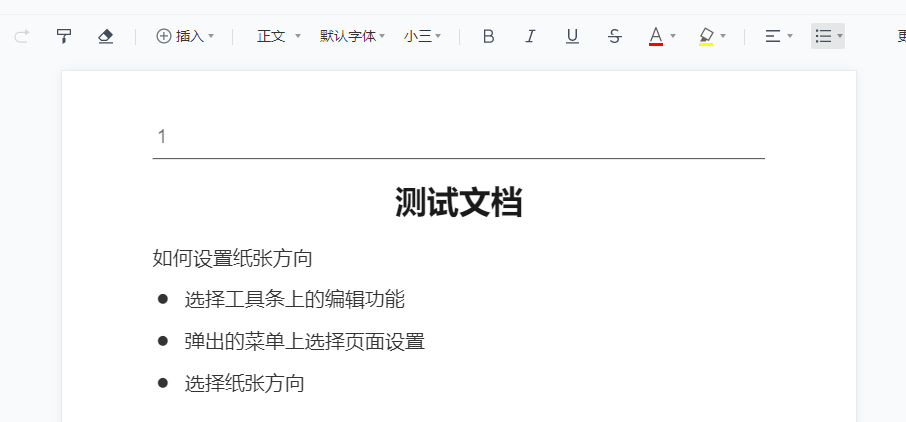The image size is (906, 422).
Task: Click the clear formatting eraser icon
Action: click(x=106, y=37)
